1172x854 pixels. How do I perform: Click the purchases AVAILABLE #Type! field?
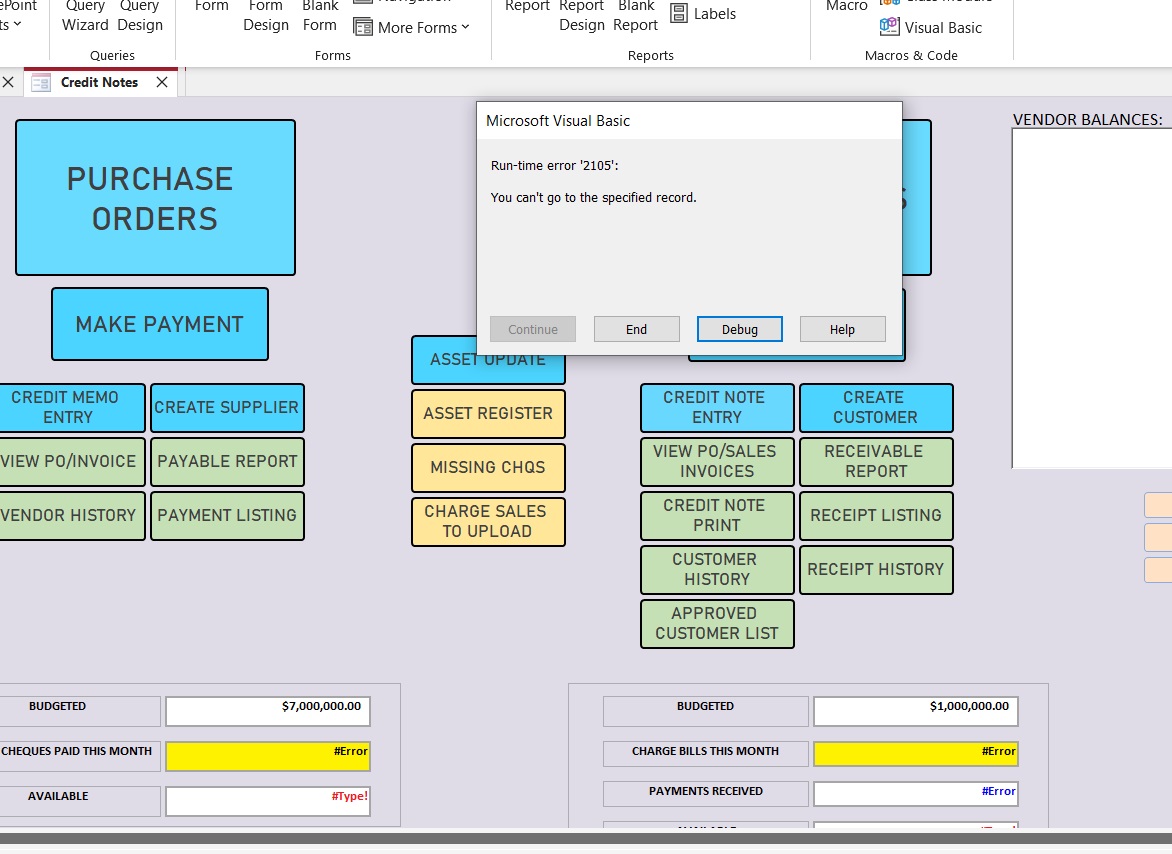(268, 801)
